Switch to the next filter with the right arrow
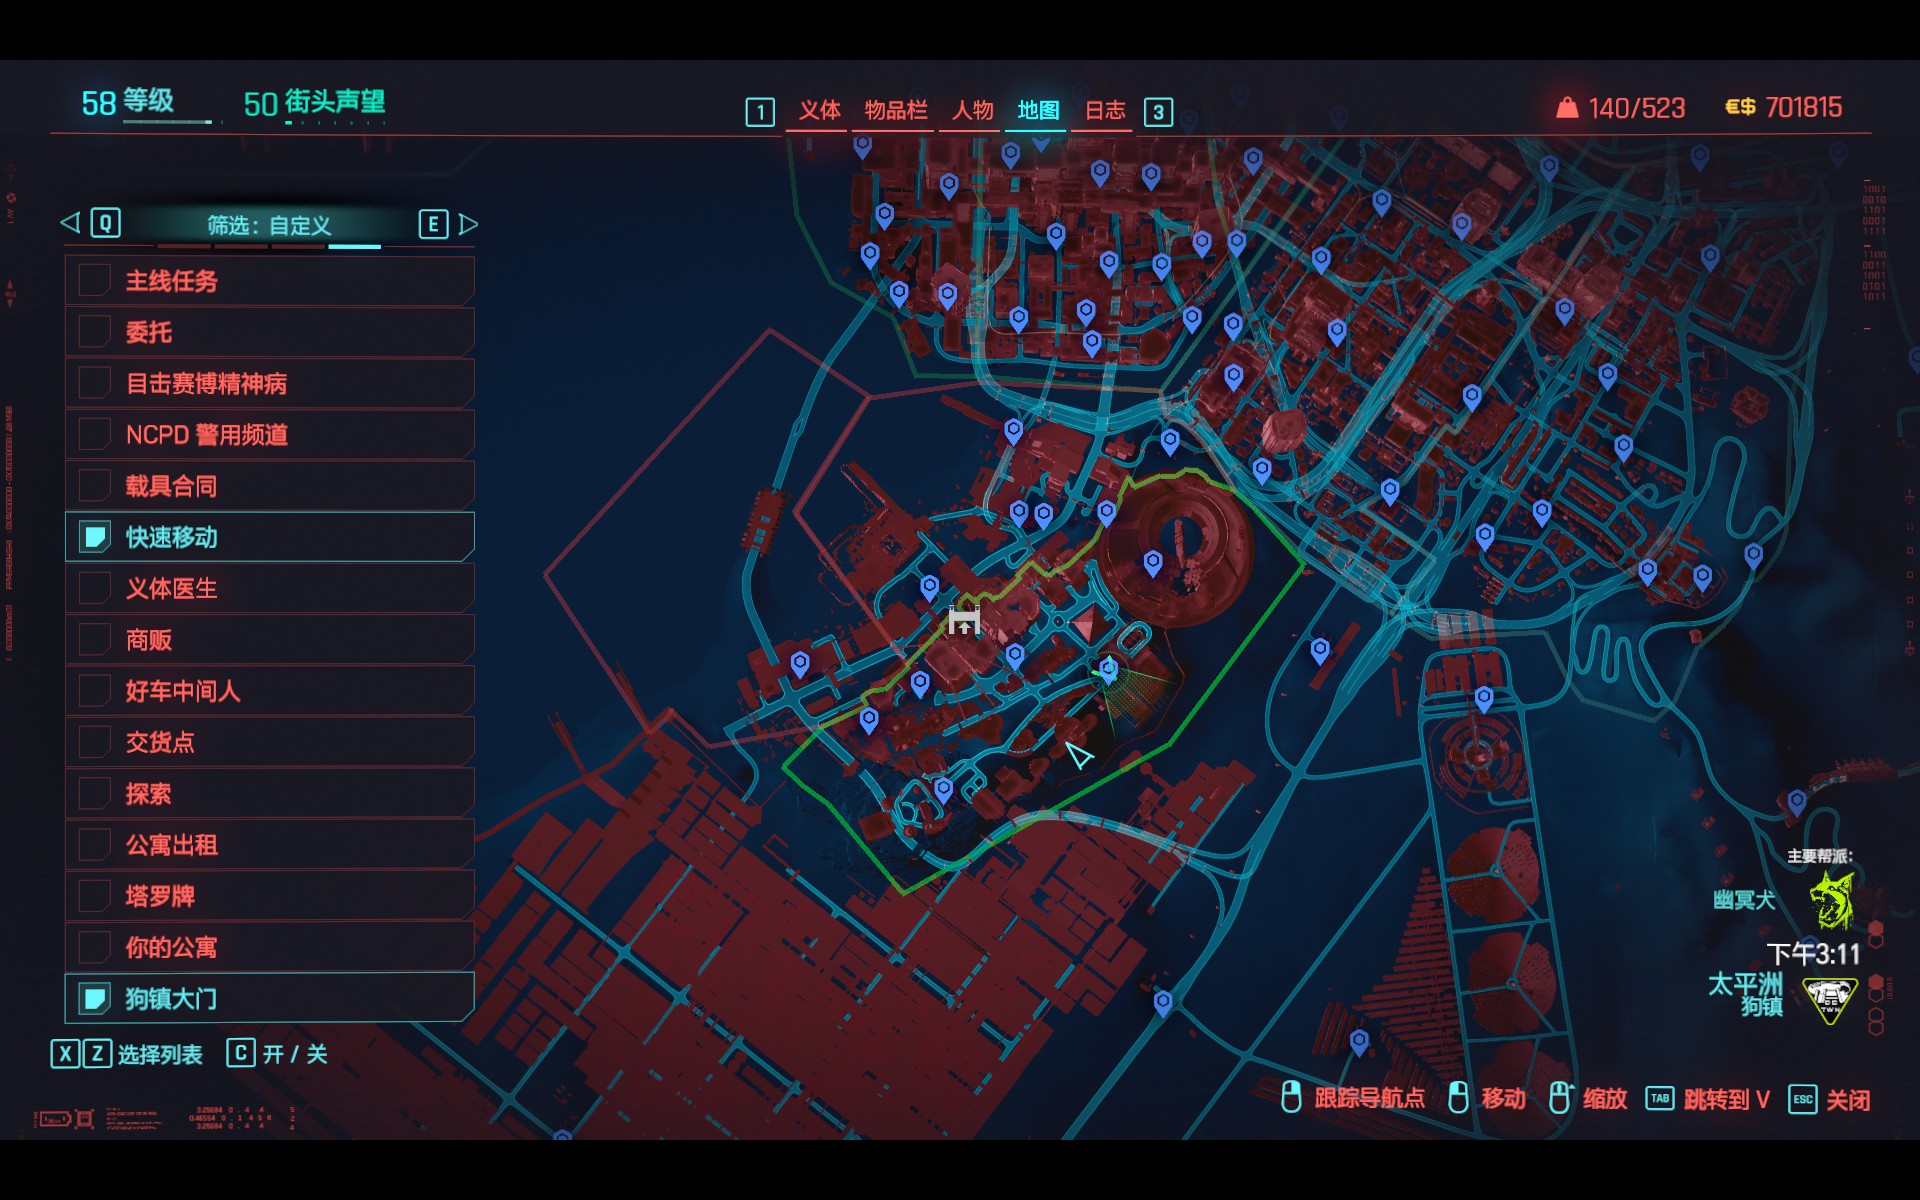This screenshot has height=1200, width=1920. (468, 224)
